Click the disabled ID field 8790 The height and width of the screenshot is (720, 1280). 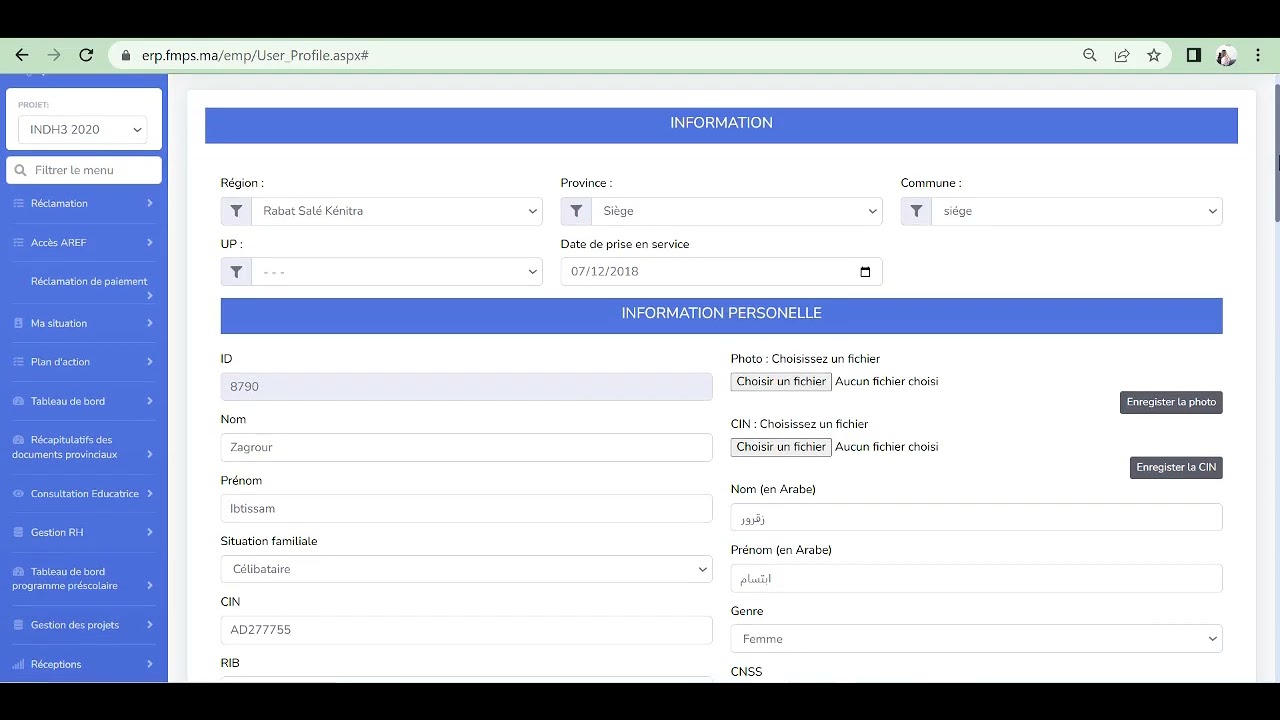point(466,386)
